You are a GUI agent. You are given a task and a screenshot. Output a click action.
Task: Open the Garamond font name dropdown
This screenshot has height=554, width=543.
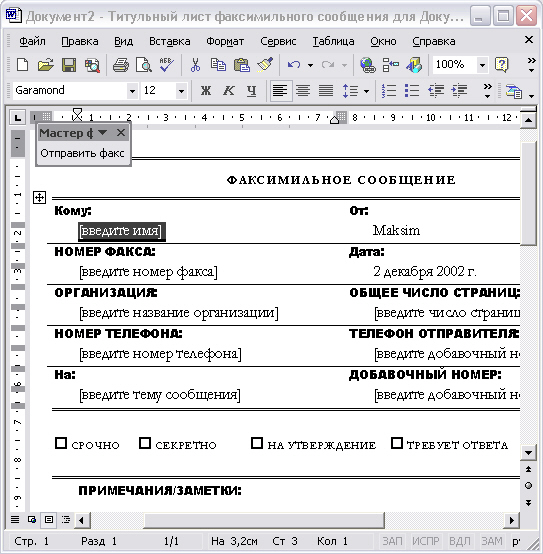pos(132,91)
